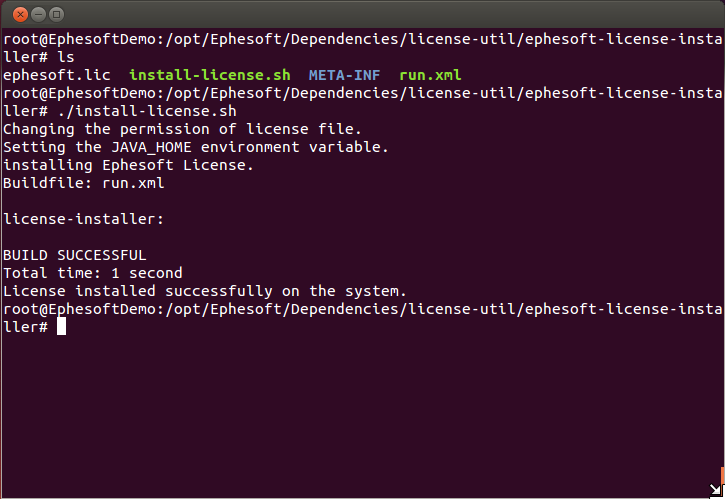Click the Changing the permission line
The image size is (725, 499).
(x=182, y=129)
